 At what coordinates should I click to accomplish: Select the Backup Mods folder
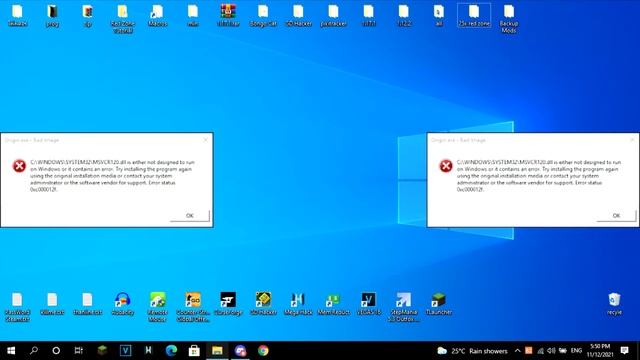point(509,18)
